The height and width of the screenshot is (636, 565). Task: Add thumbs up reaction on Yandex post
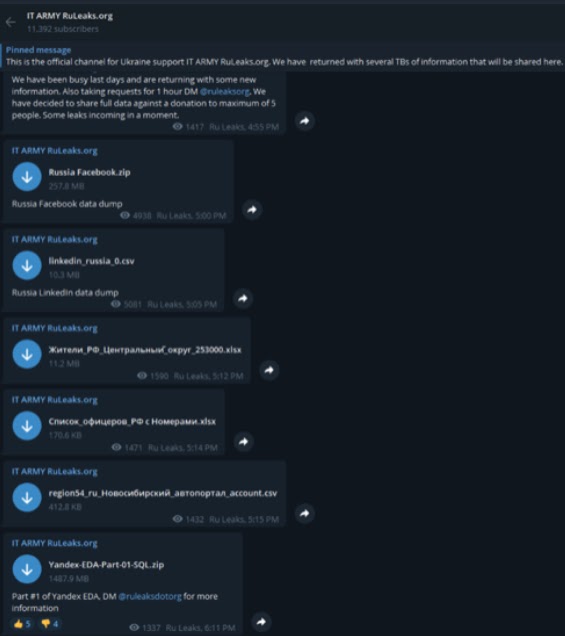22,623
